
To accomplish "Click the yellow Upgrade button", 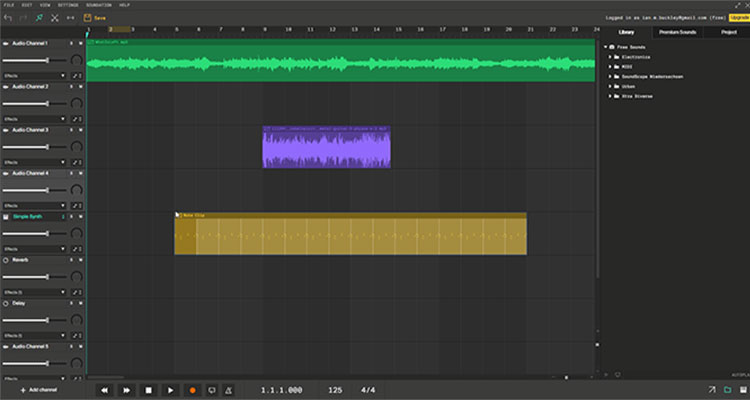I will click(739, 18).
